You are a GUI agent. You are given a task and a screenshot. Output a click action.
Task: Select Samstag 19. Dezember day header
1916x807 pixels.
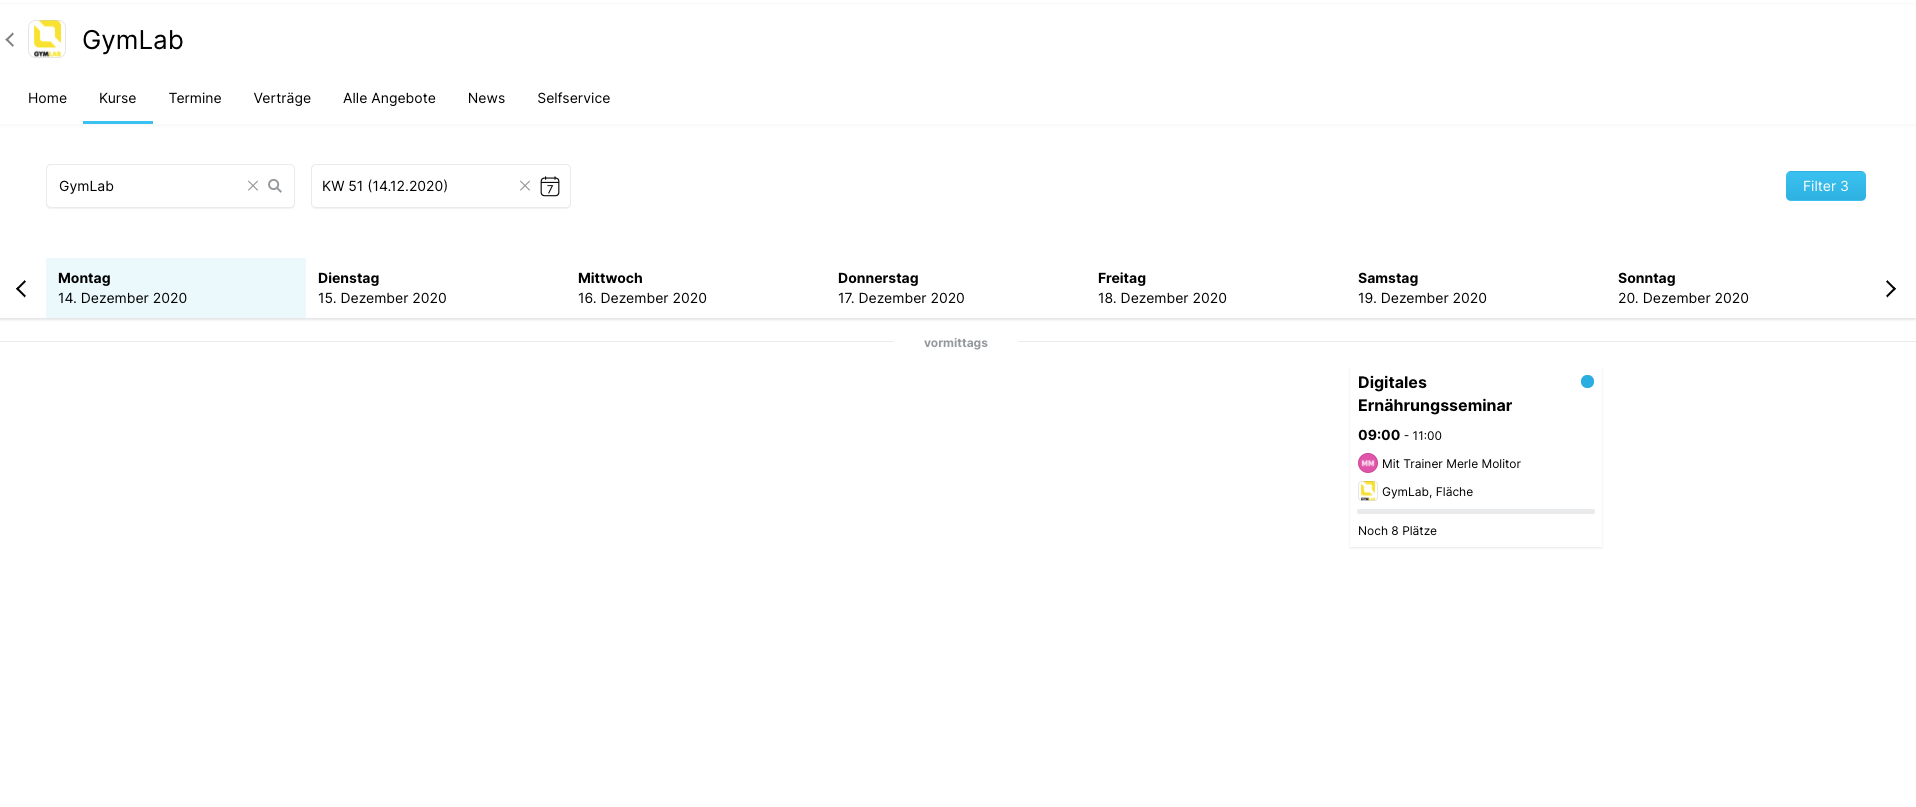pyautogui.click(x=1422, y=288)
